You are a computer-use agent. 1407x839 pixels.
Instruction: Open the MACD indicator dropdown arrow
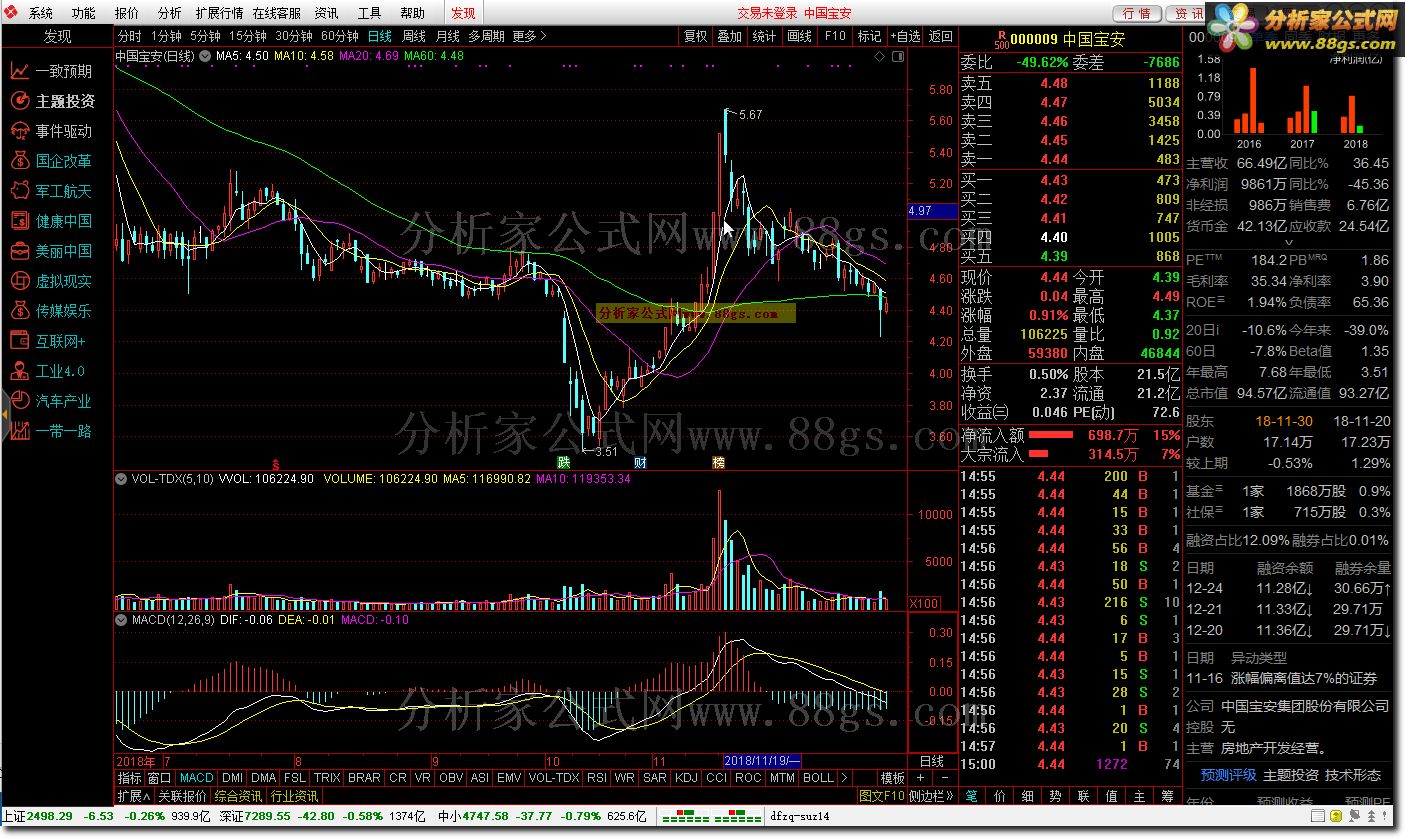121,620
